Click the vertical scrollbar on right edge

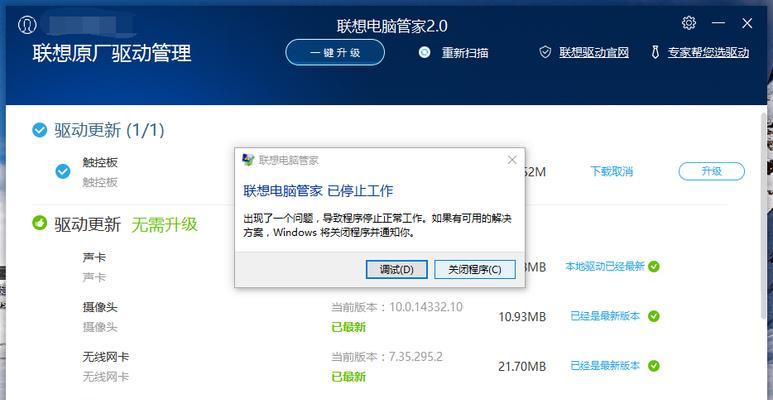tap(765, 215)
